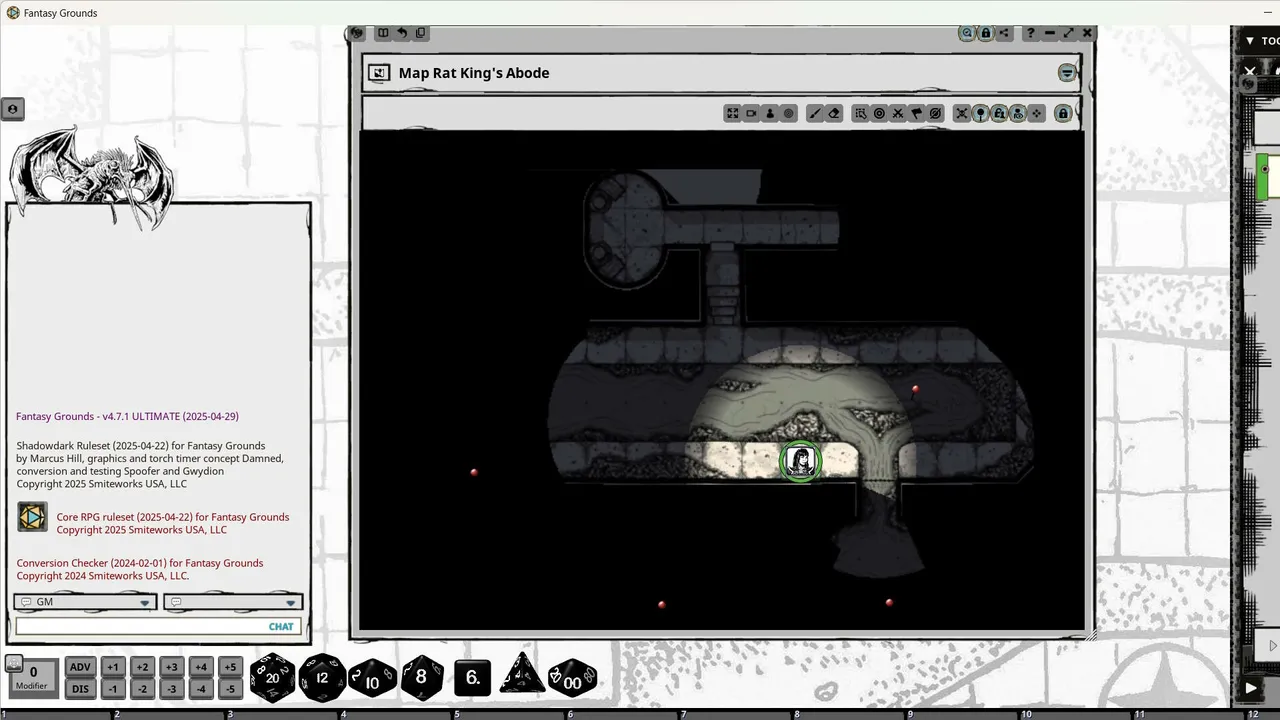Click the red light marker near map top right
1280x720 pixels.
915,390
